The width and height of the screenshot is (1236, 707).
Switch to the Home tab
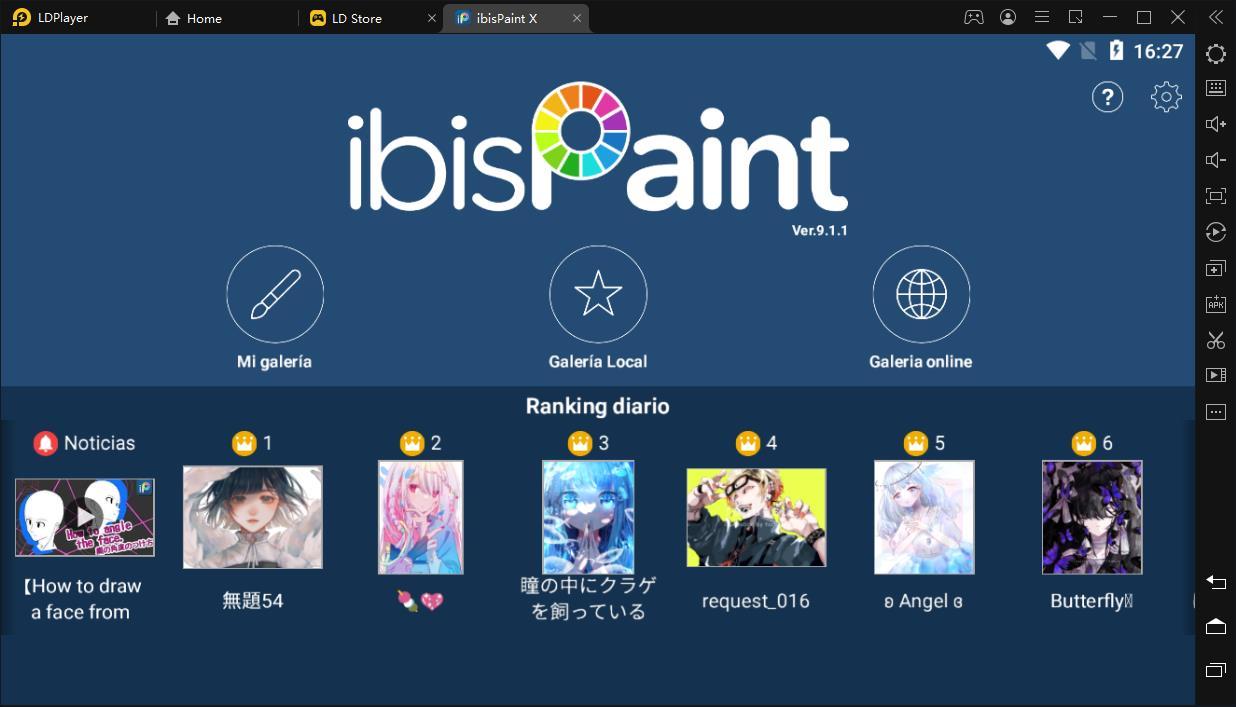tap(193, 18)
